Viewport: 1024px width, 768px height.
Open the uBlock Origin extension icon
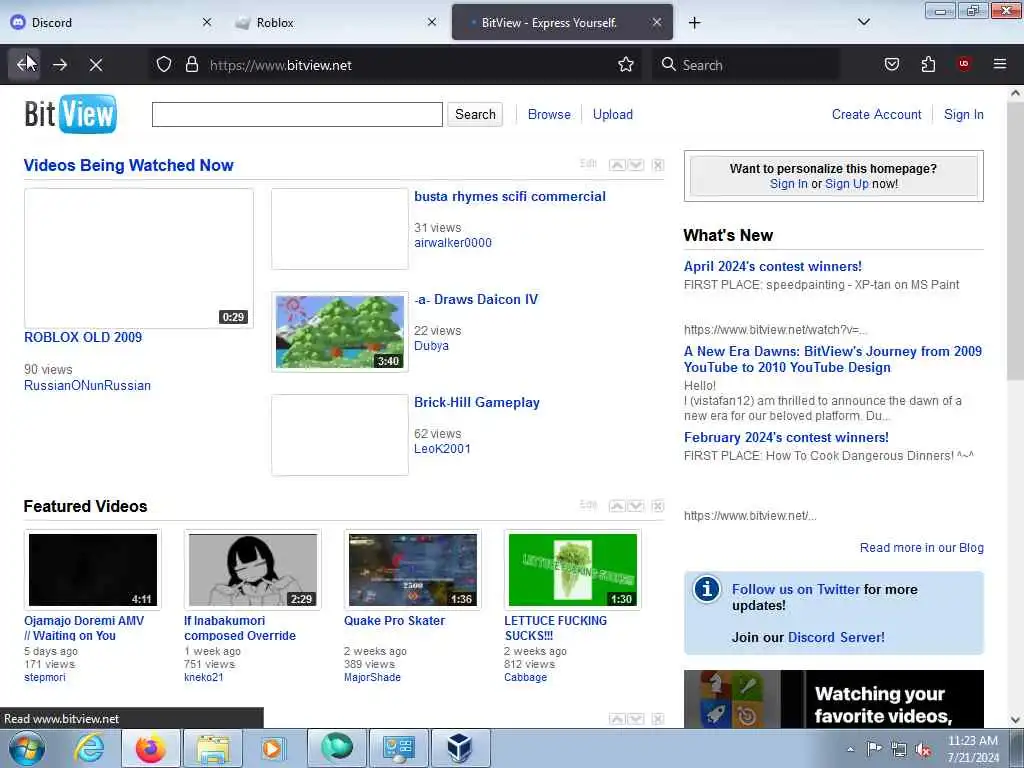pos(964,64)
